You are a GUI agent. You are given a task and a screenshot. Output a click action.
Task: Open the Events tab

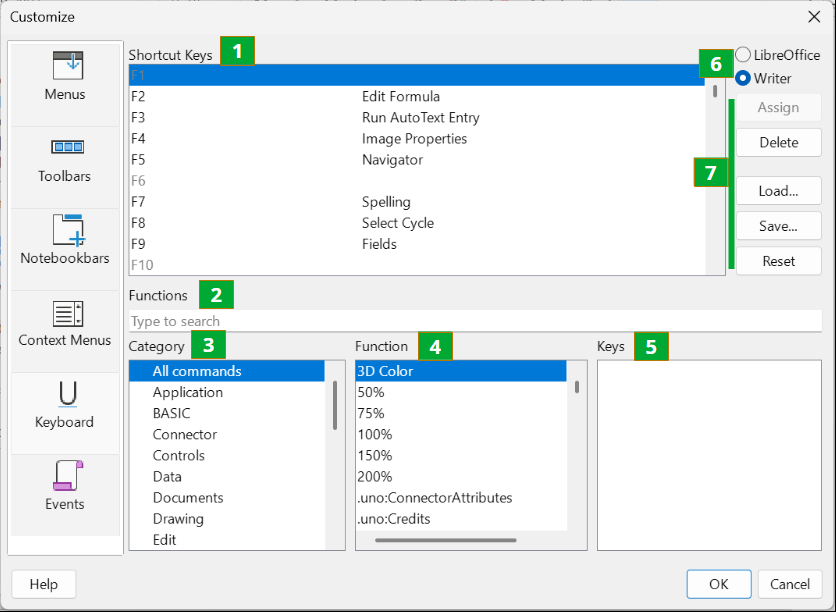(x=65, y=496)
